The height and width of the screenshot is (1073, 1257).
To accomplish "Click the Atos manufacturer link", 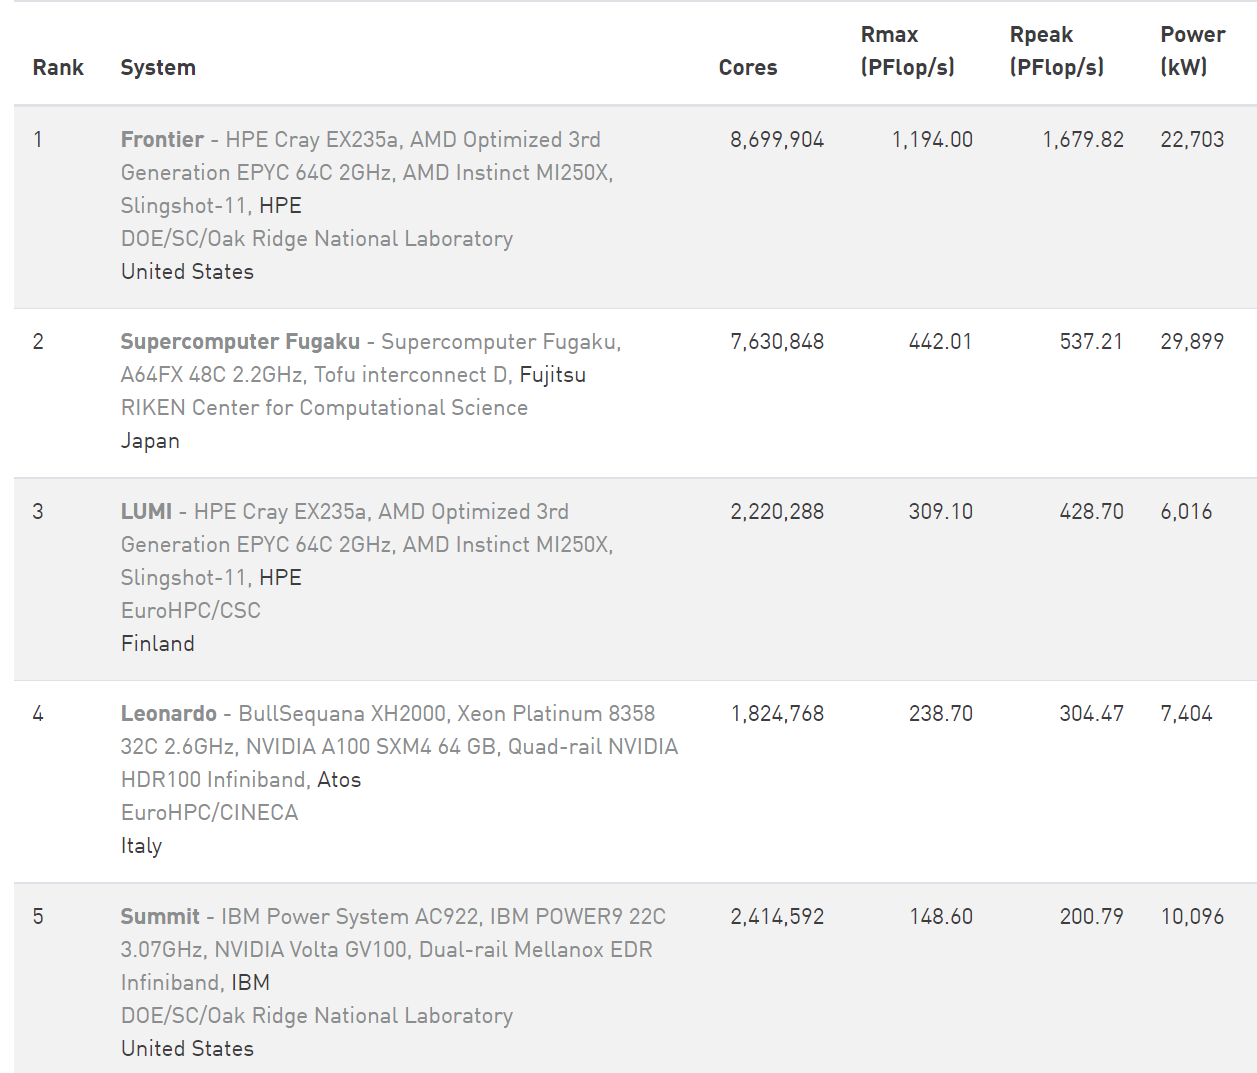I will click(x=339, y=780).
